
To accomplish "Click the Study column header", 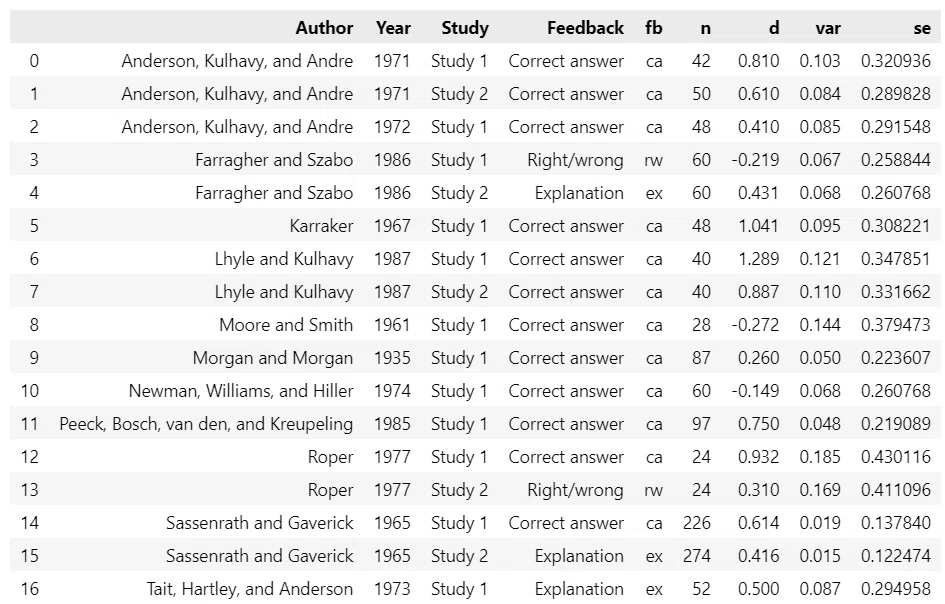I will coord(465,28).
